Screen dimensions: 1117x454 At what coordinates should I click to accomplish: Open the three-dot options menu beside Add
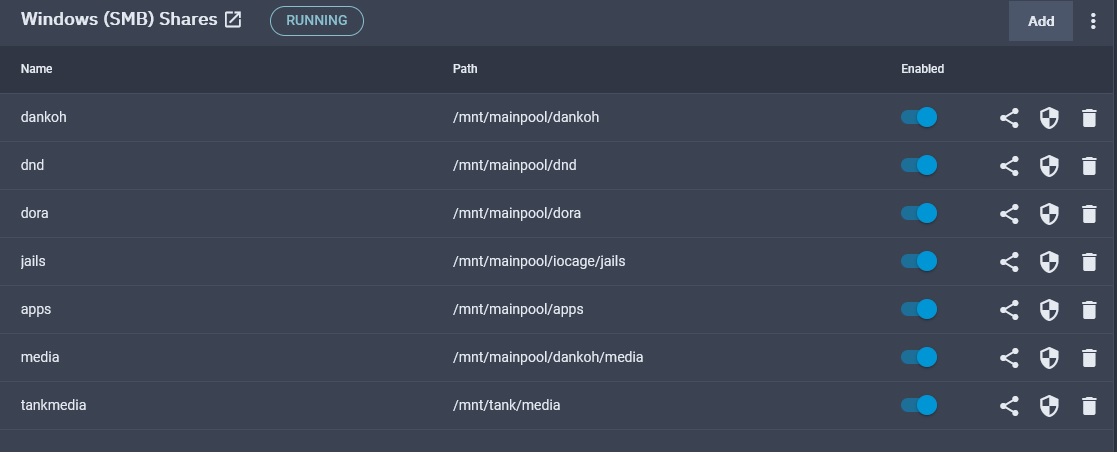point(1093,21)
